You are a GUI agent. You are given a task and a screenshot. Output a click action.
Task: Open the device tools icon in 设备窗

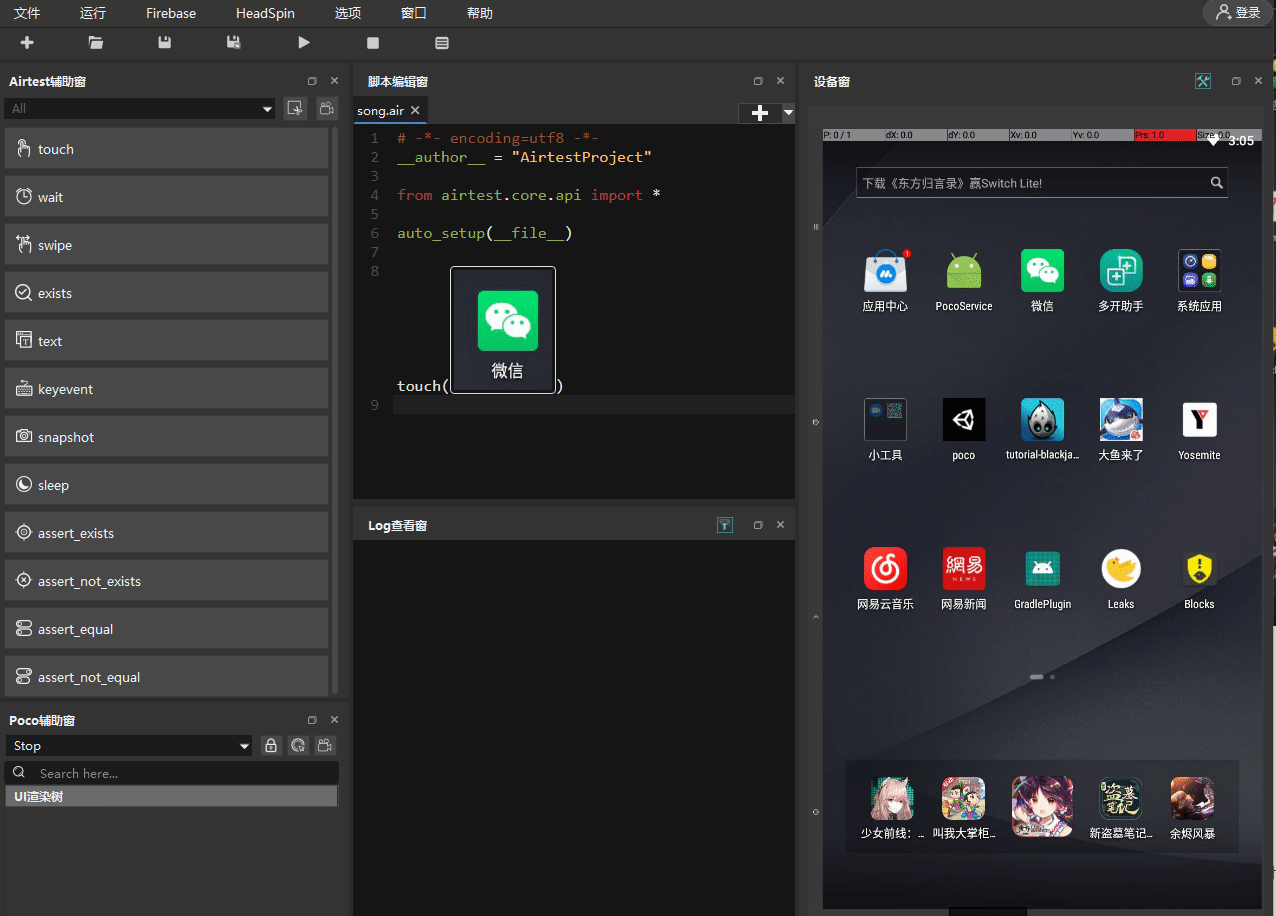[x=1203, y=81]
